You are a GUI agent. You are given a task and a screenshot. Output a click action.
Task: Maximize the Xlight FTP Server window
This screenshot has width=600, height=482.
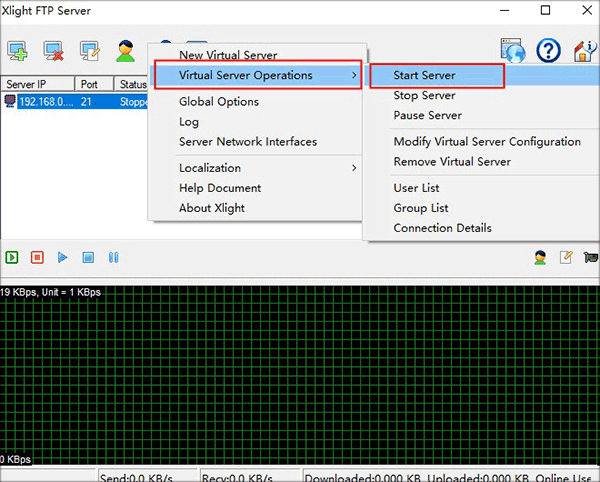545,10
